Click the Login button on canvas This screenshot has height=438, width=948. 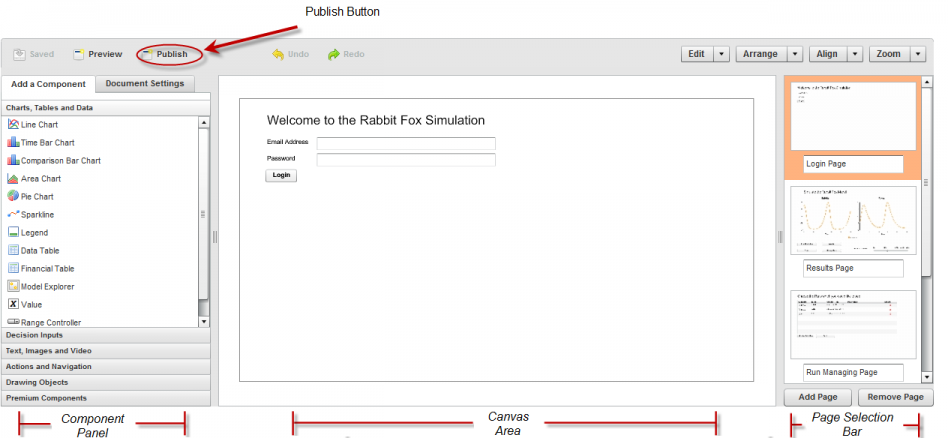click(281, 175)
